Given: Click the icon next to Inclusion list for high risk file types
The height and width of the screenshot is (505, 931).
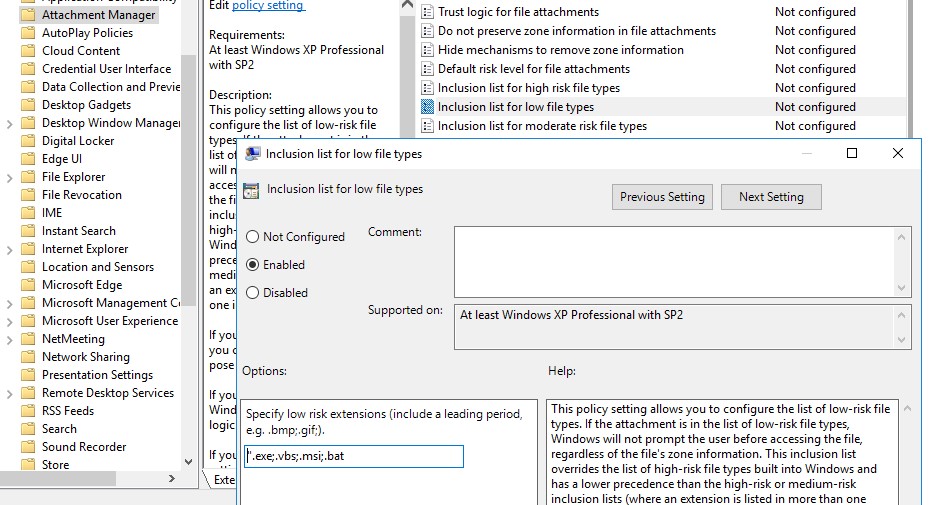Looking at the screenshot, I should 427,88.
